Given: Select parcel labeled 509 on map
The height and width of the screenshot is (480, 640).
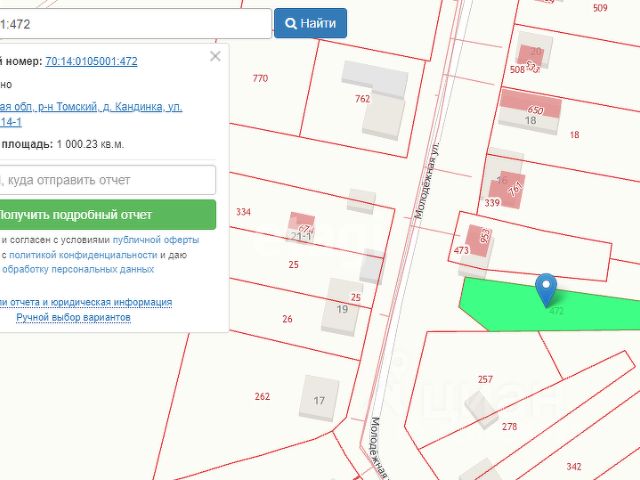Looking at the screenshot, I should tap(600, 8).
